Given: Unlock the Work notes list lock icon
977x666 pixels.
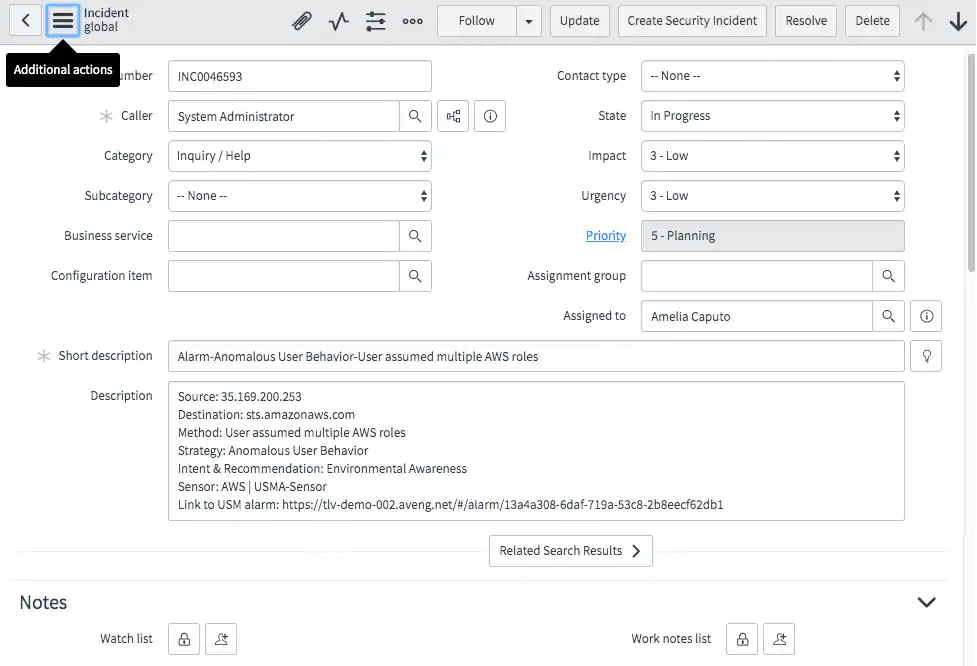Looking at the screenshot, I should (x=742, y=639).
